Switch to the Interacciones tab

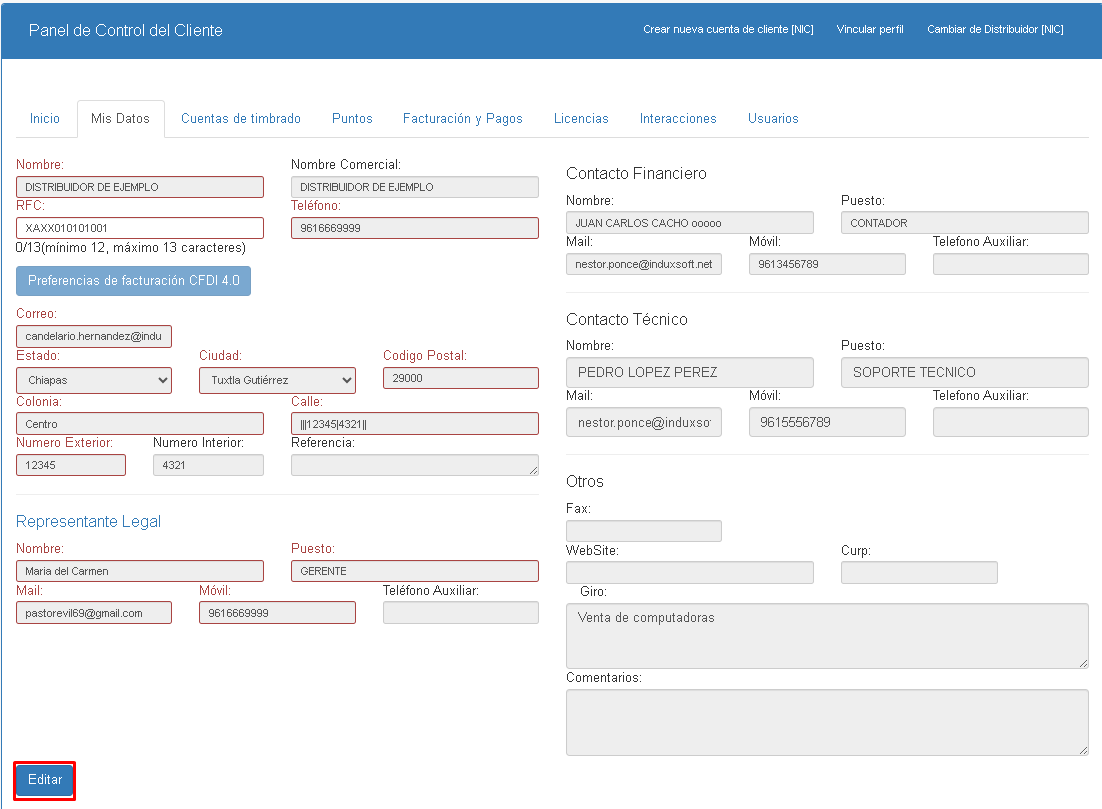coord(678,118)
